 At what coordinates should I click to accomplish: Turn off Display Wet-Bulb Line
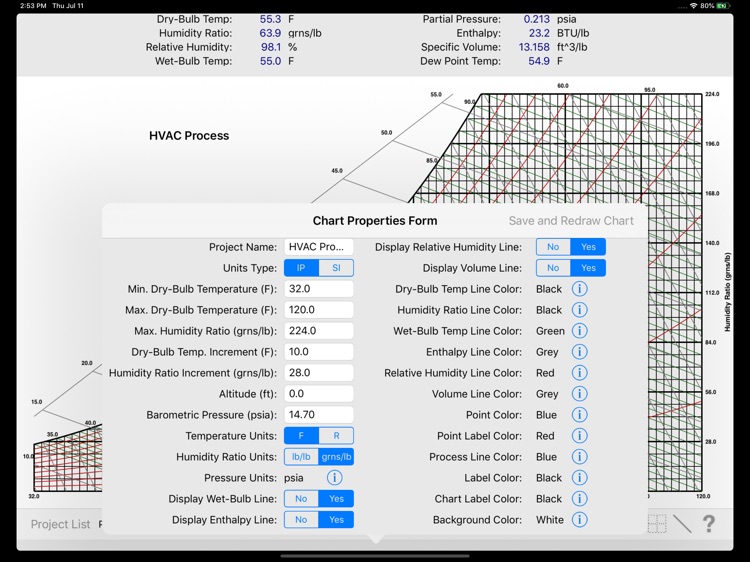[301, 499]
